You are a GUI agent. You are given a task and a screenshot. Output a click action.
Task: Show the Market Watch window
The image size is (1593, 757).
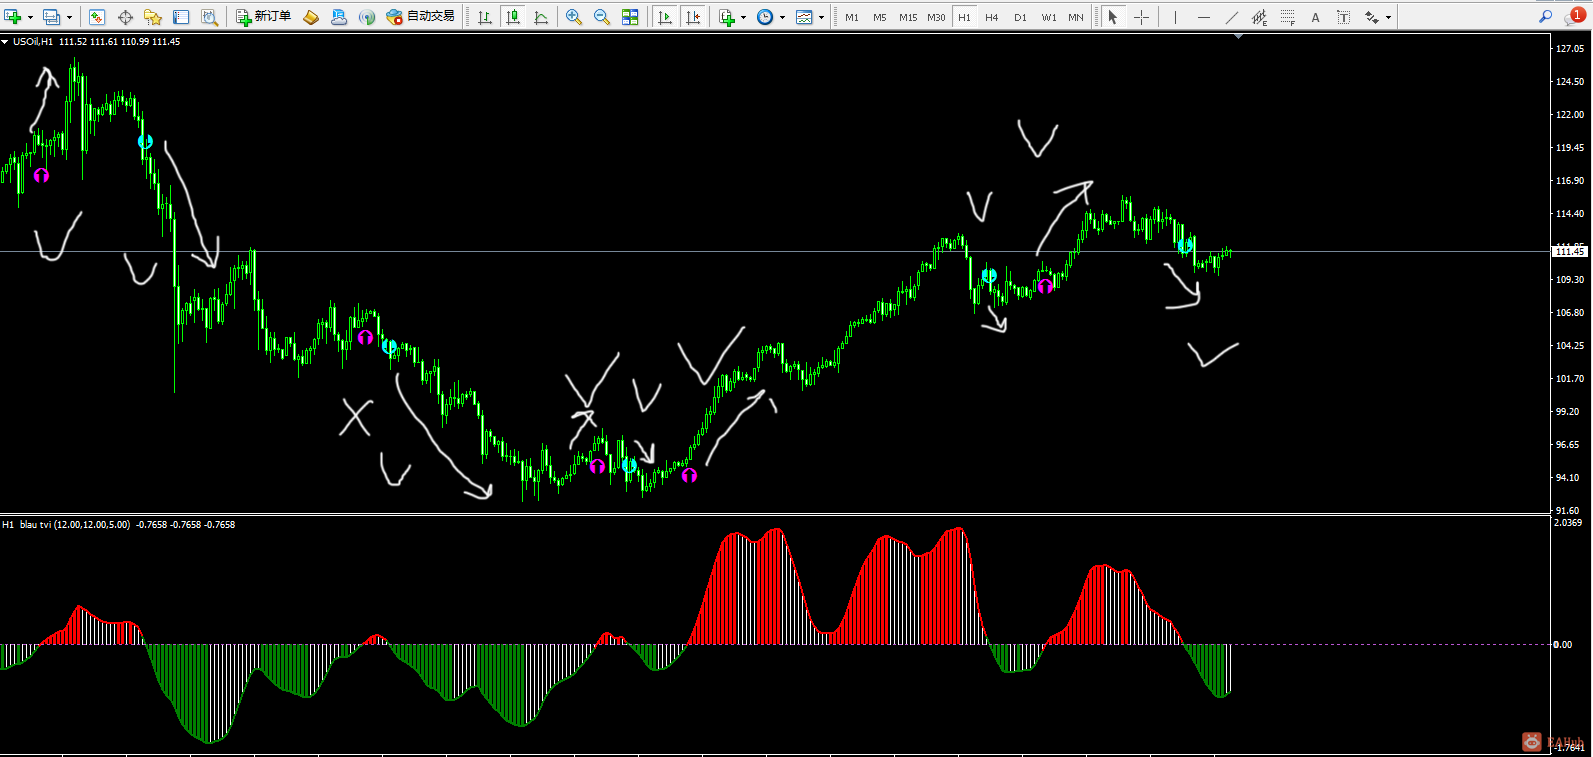(97, 17)
